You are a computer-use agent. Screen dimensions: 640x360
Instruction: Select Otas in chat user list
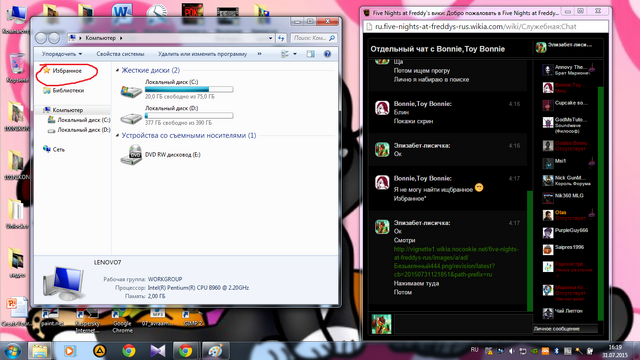[568, 215]
